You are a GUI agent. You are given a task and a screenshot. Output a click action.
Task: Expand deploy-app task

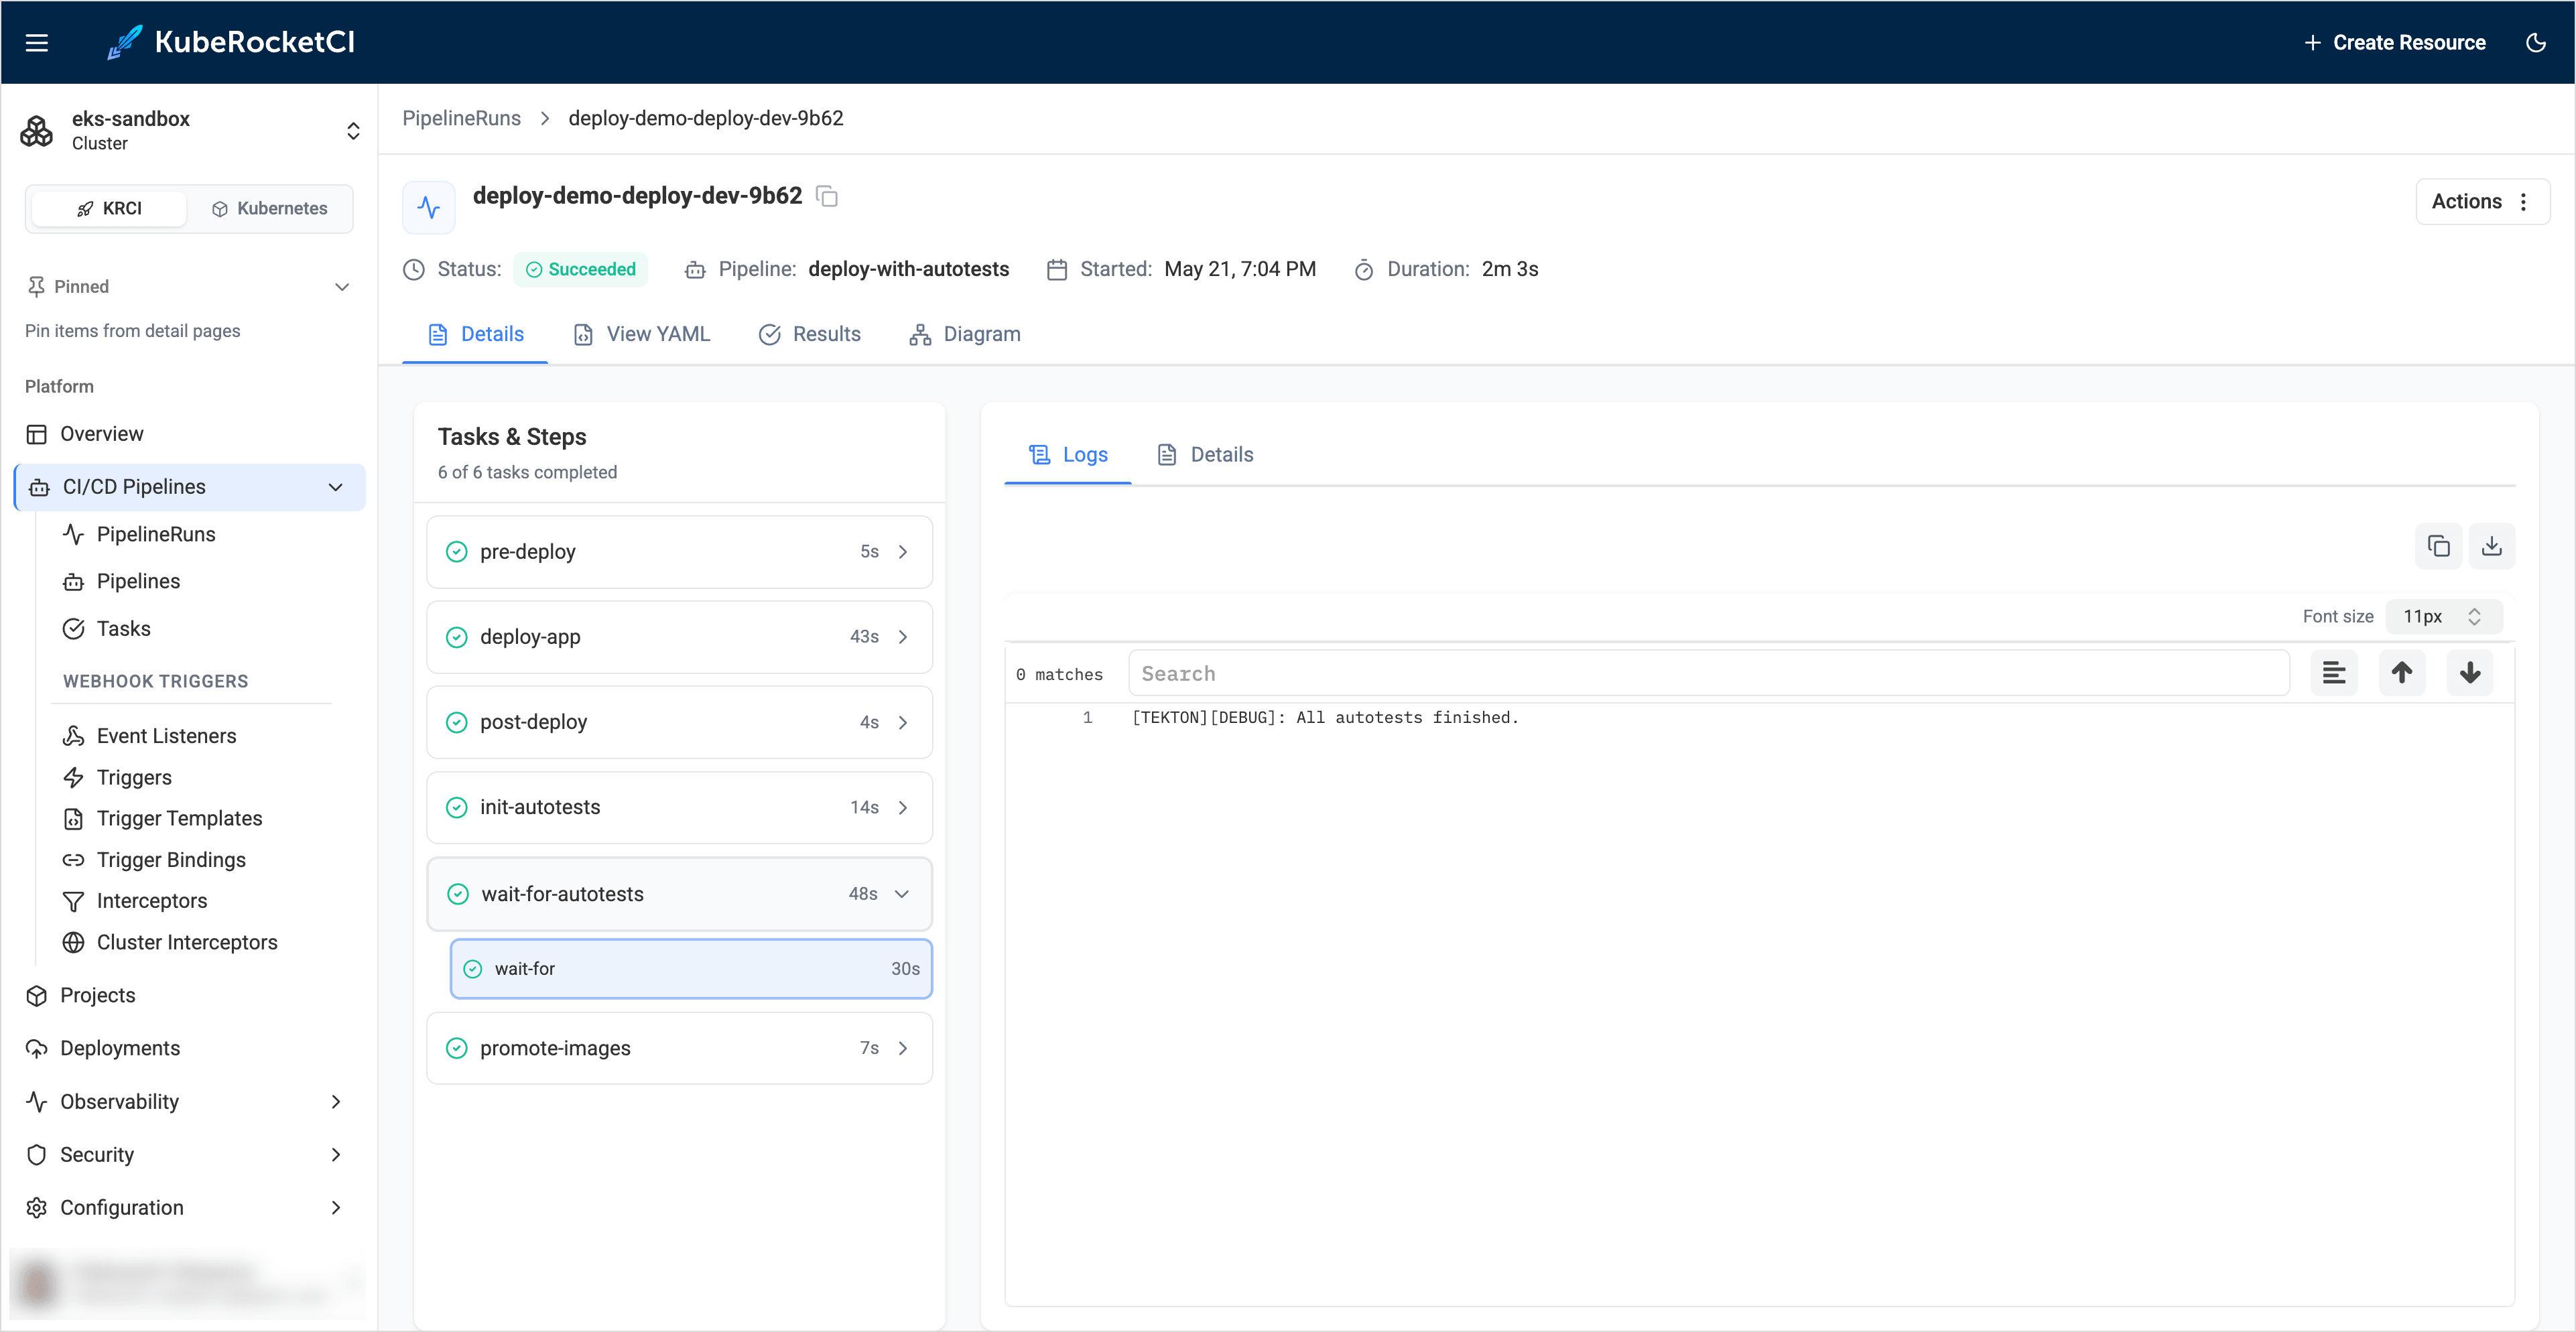679,637
